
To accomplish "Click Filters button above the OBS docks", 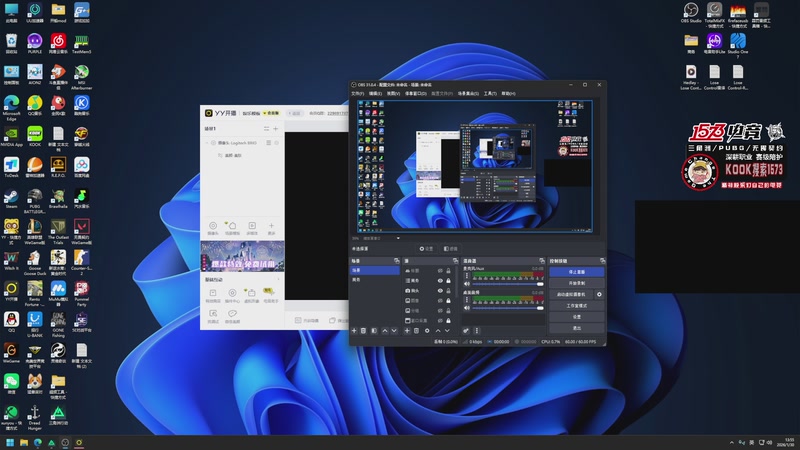I will pyautogui.click(x=451, y=248).
